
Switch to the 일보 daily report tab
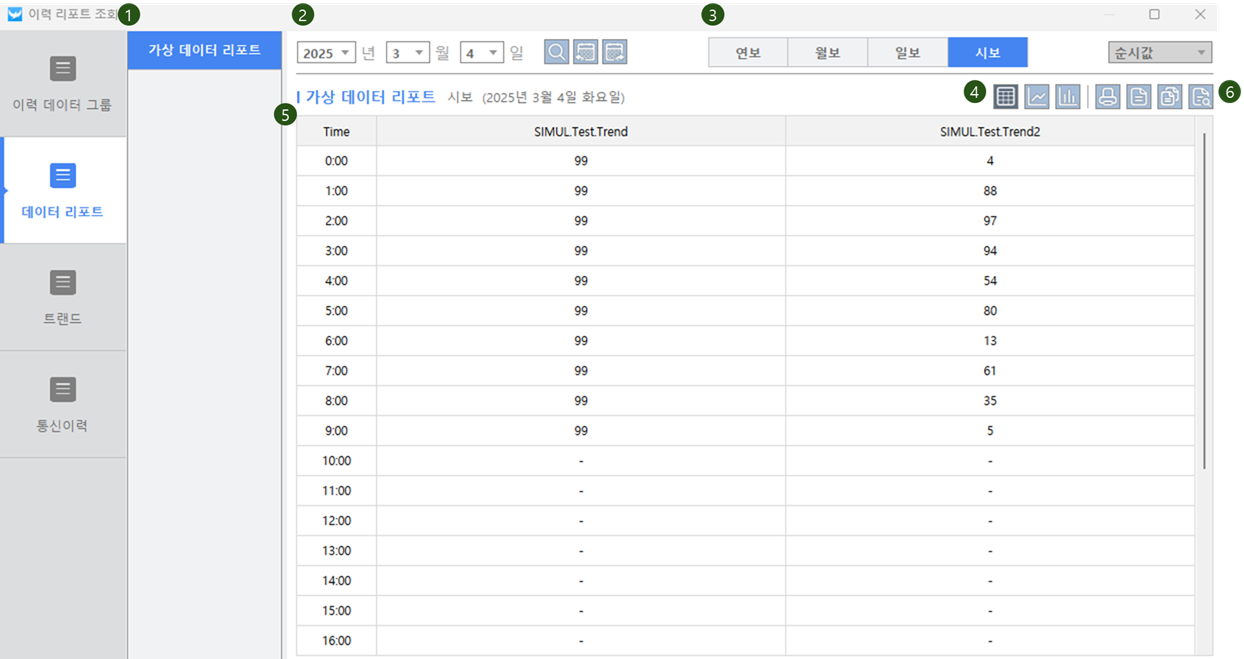(x=907, y=53)
